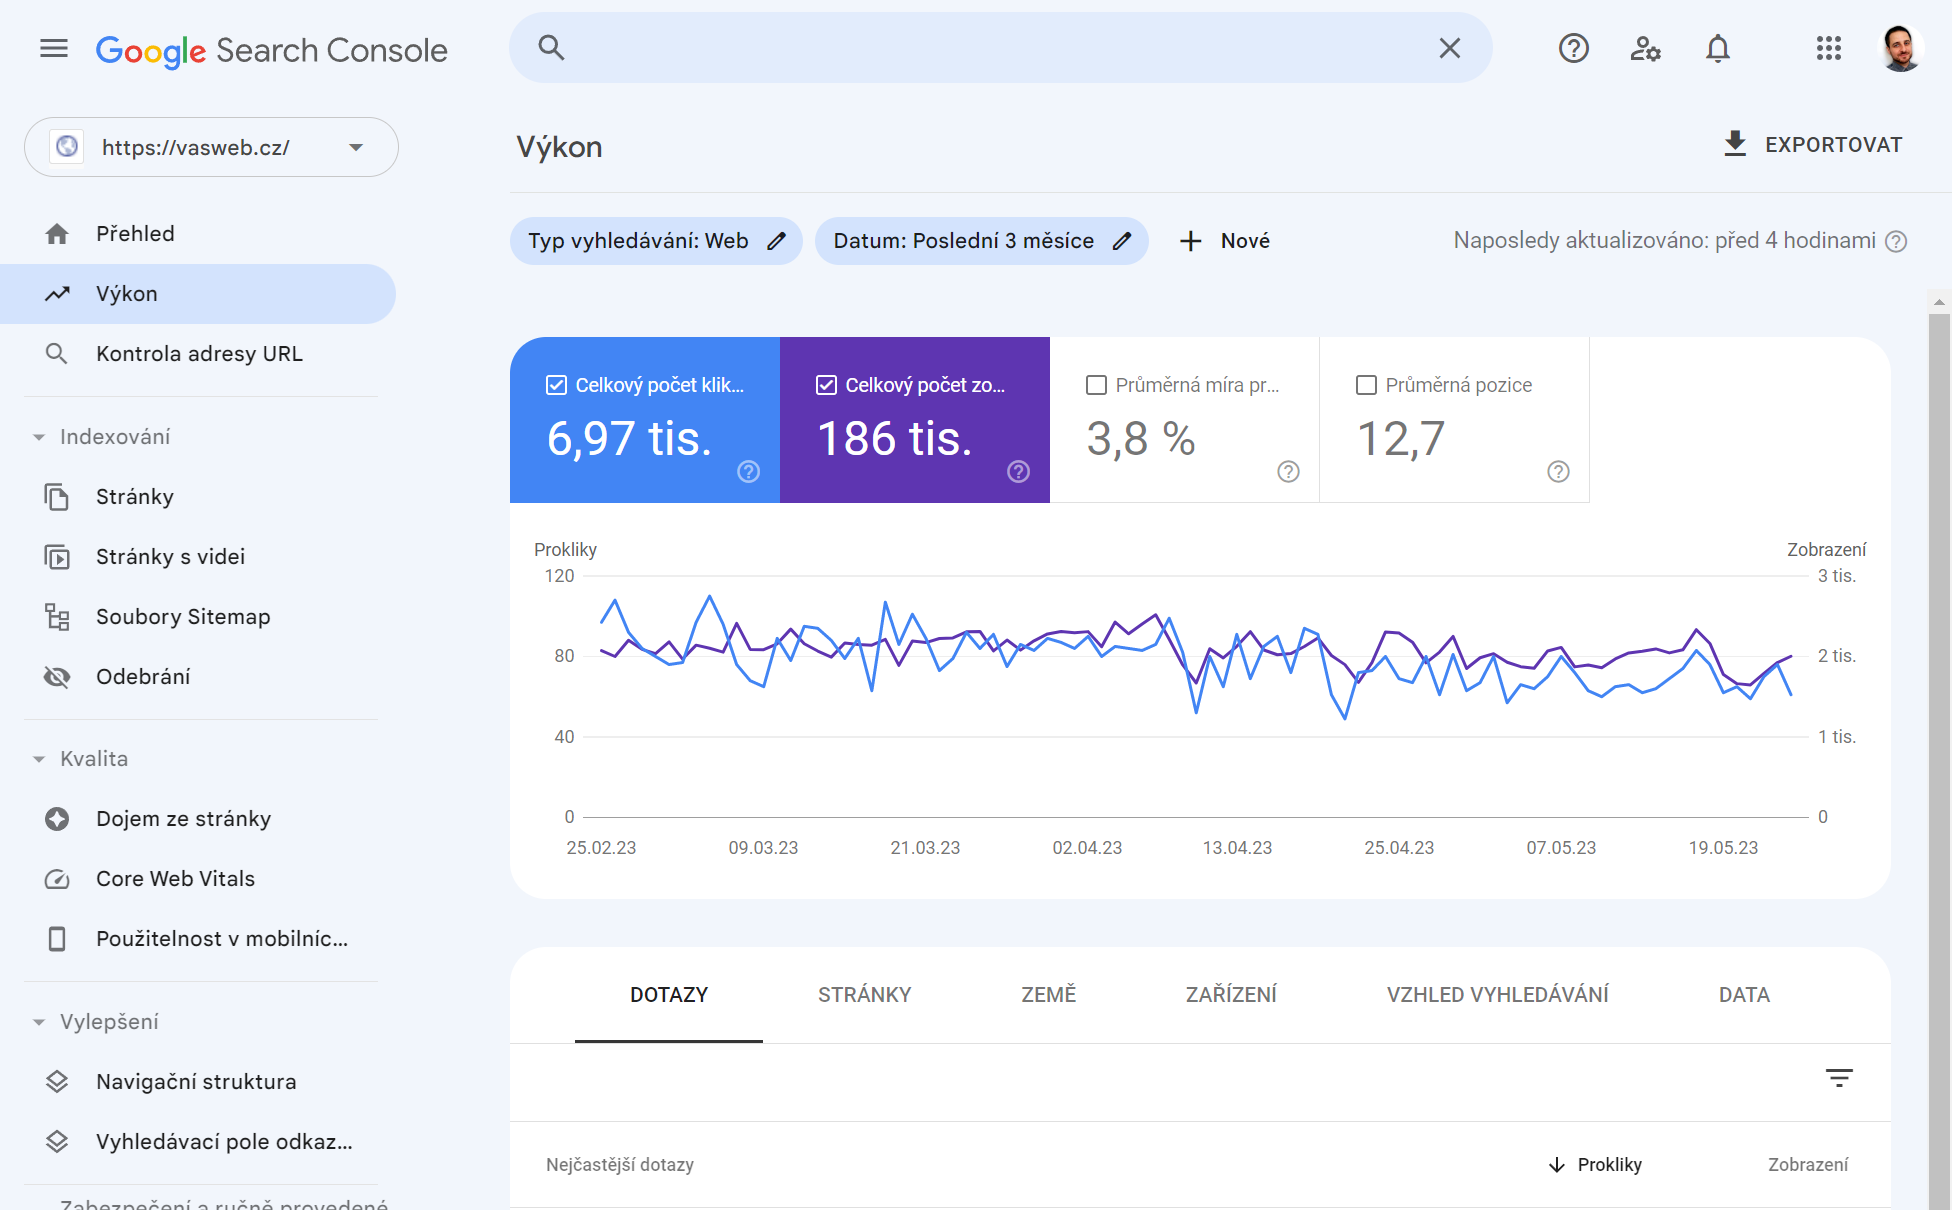Select the ZEMĚ tab

click(1046, 995)
